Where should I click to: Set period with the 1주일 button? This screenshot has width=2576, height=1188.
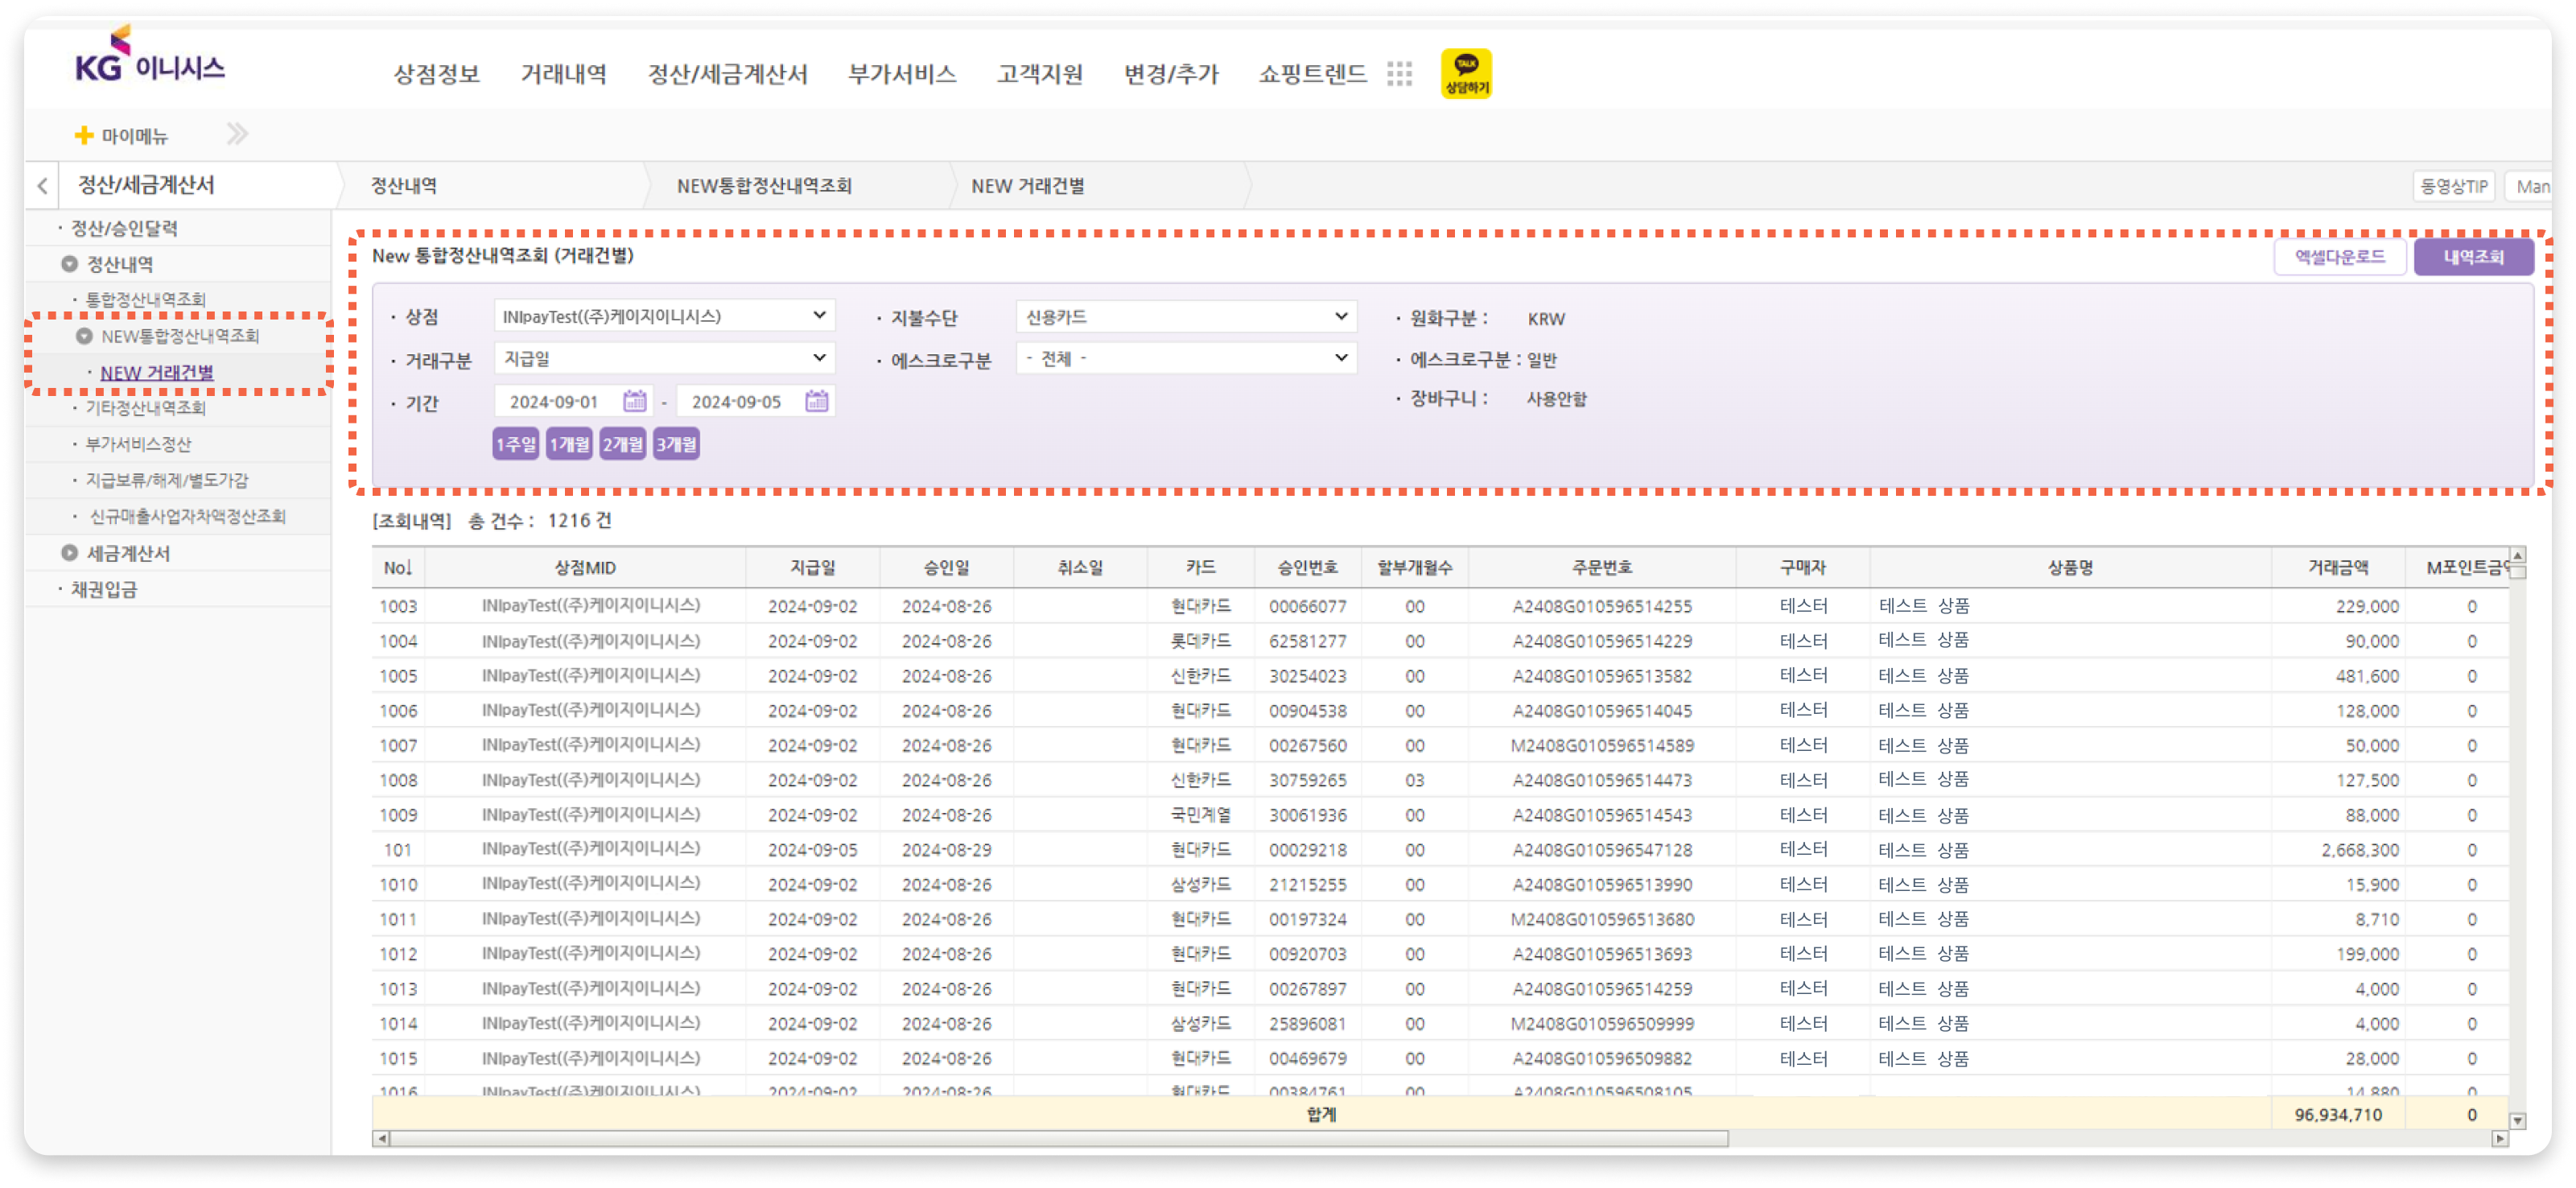[515, 444]
